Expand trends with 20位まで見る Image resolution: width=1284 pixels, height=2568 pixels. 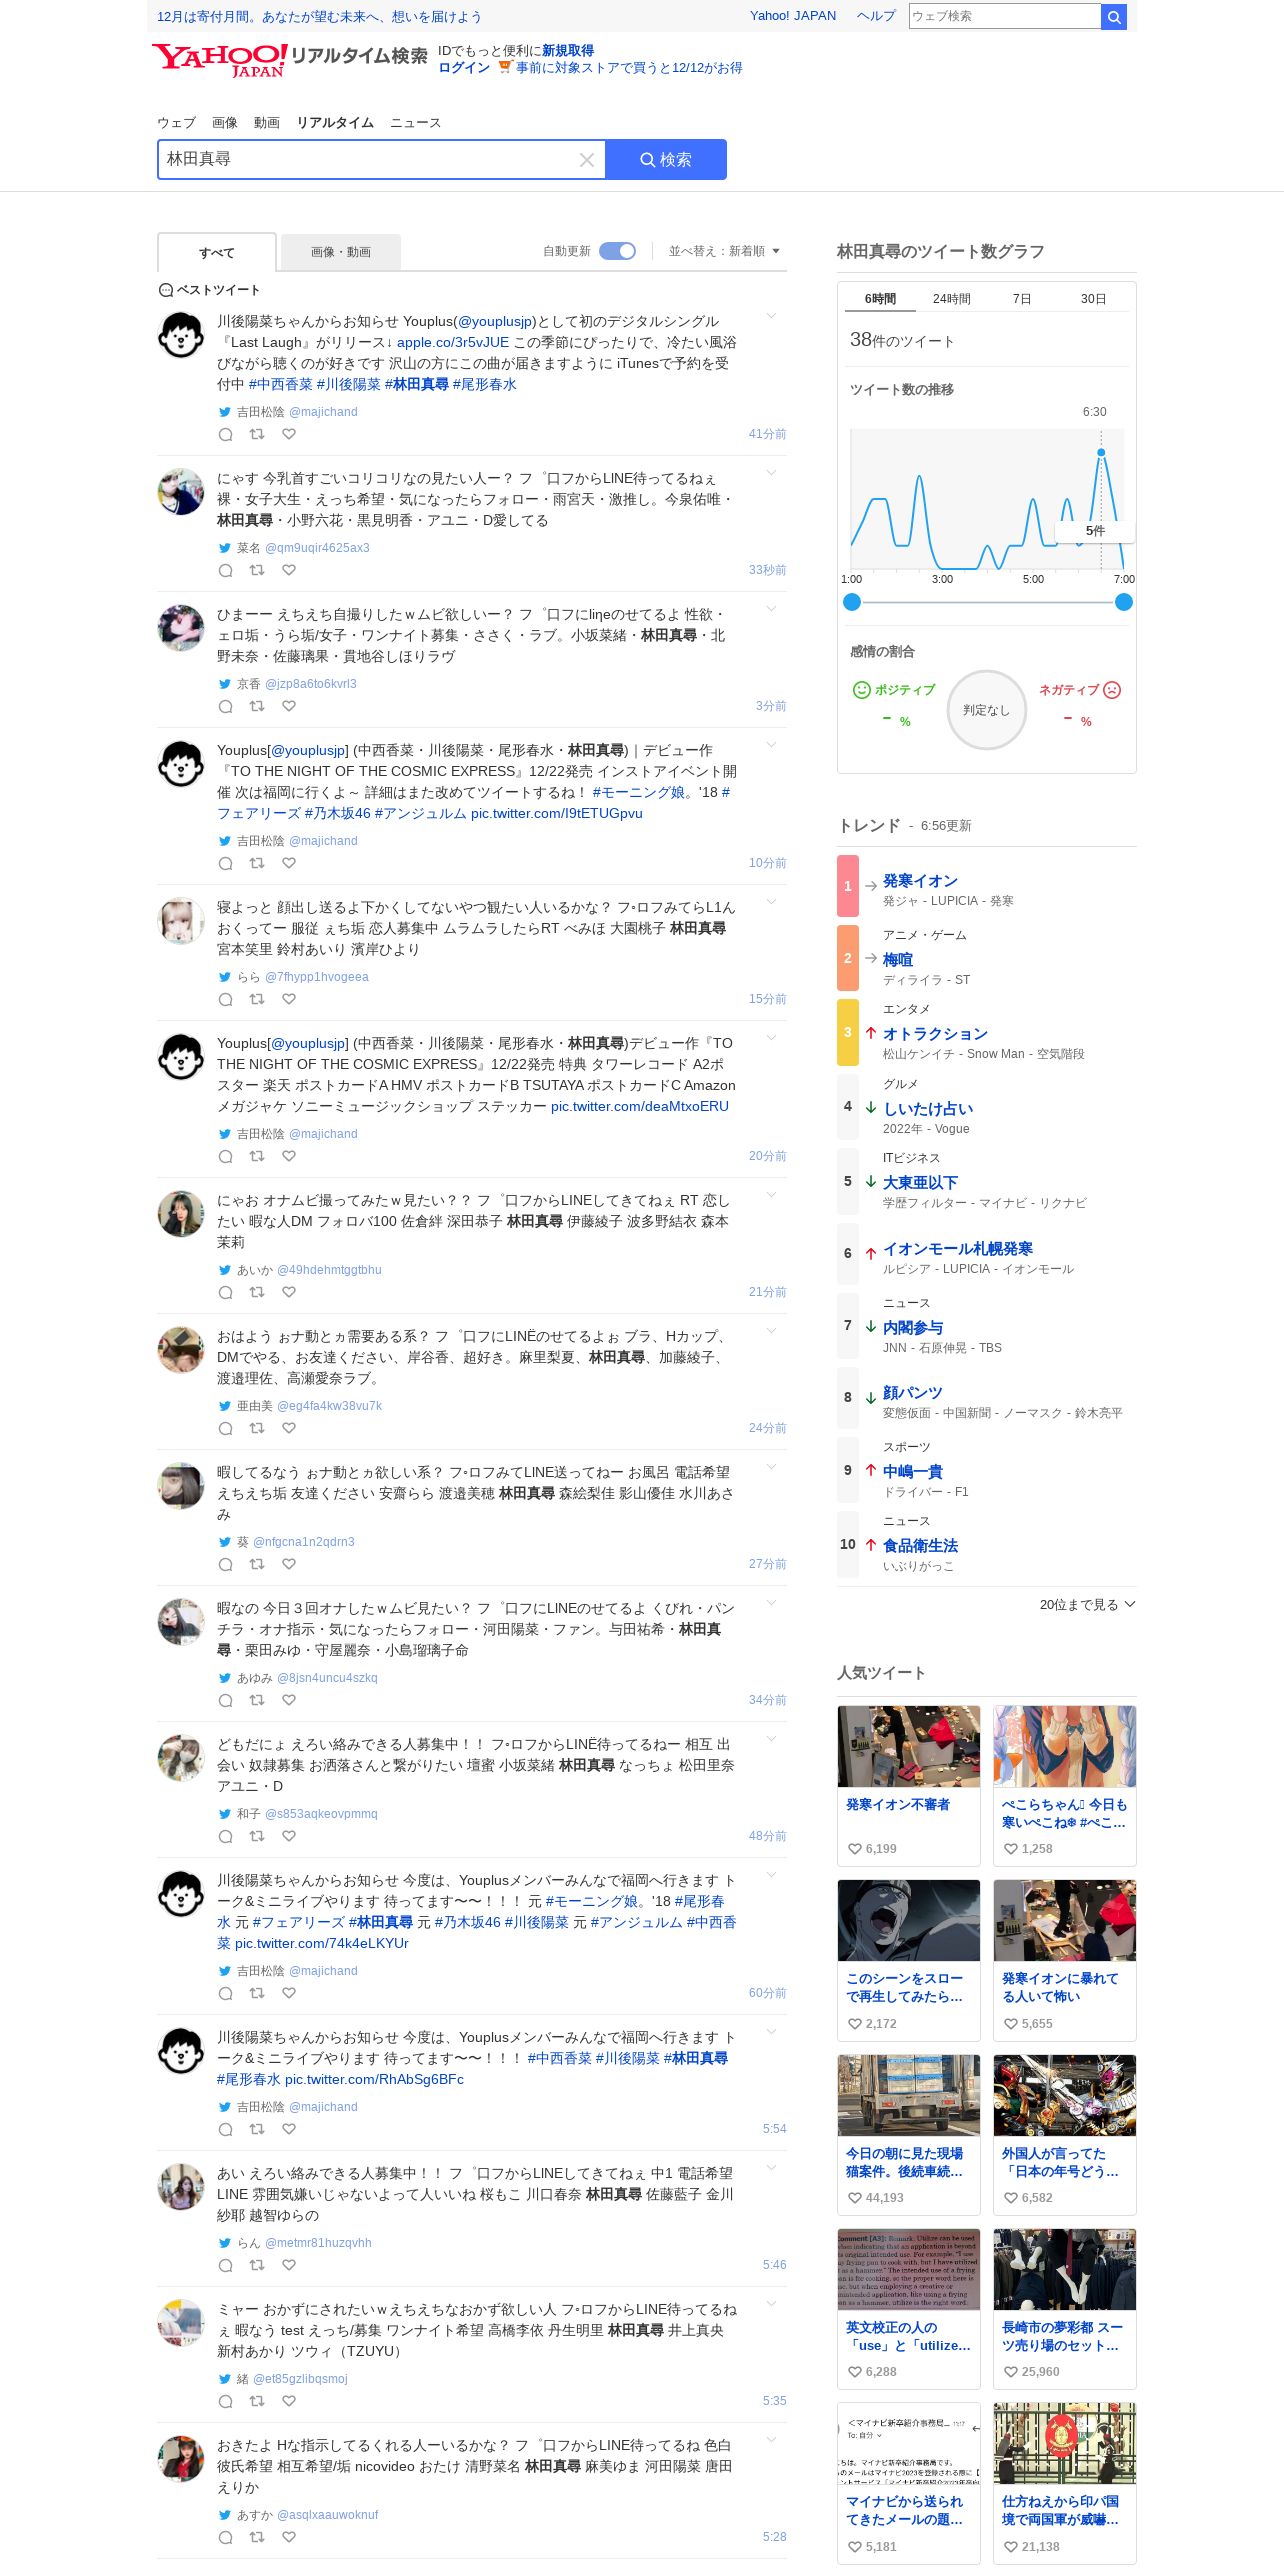click(x=1087, y=1604)
